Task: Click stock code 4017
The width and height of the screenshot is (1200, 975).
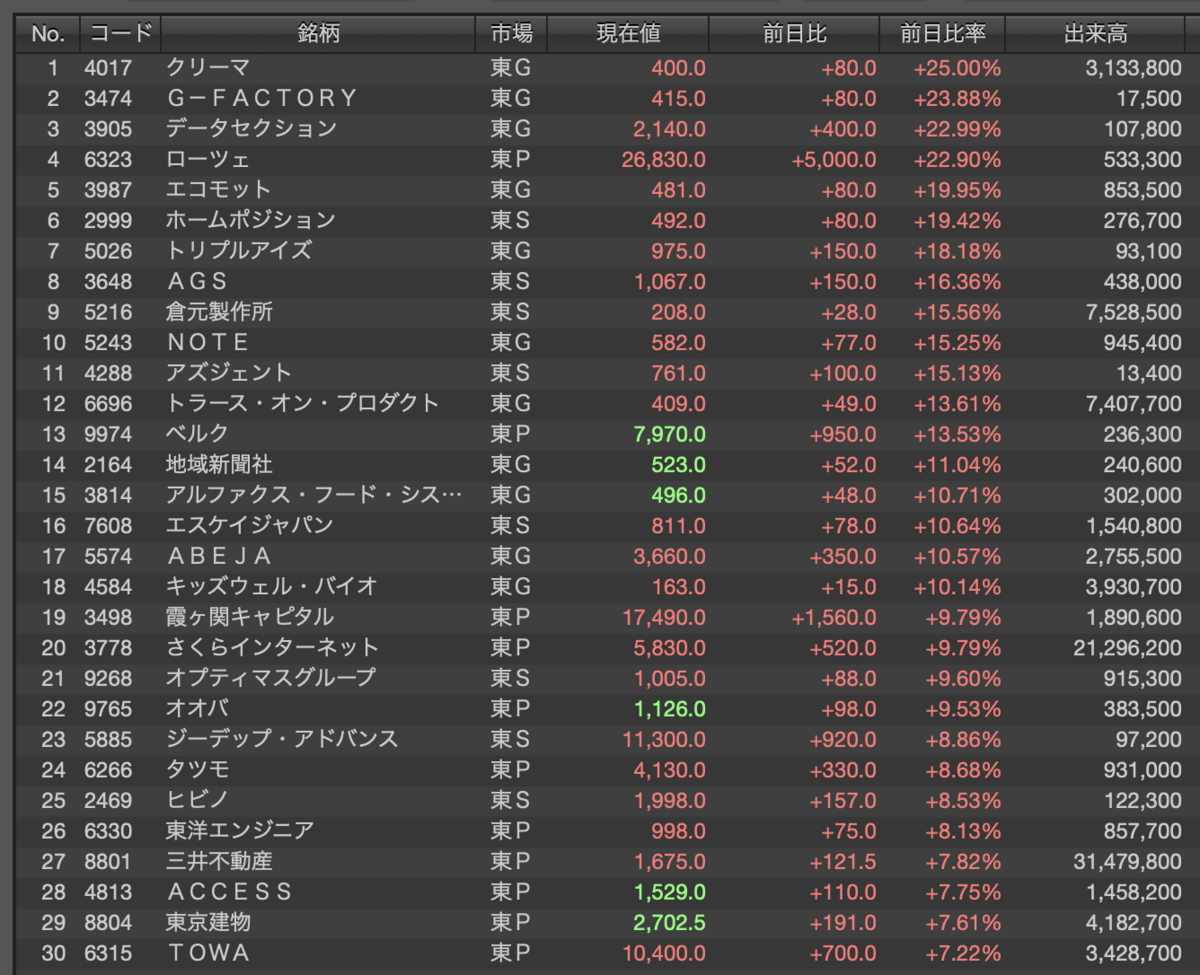Action: coord(110,68)
